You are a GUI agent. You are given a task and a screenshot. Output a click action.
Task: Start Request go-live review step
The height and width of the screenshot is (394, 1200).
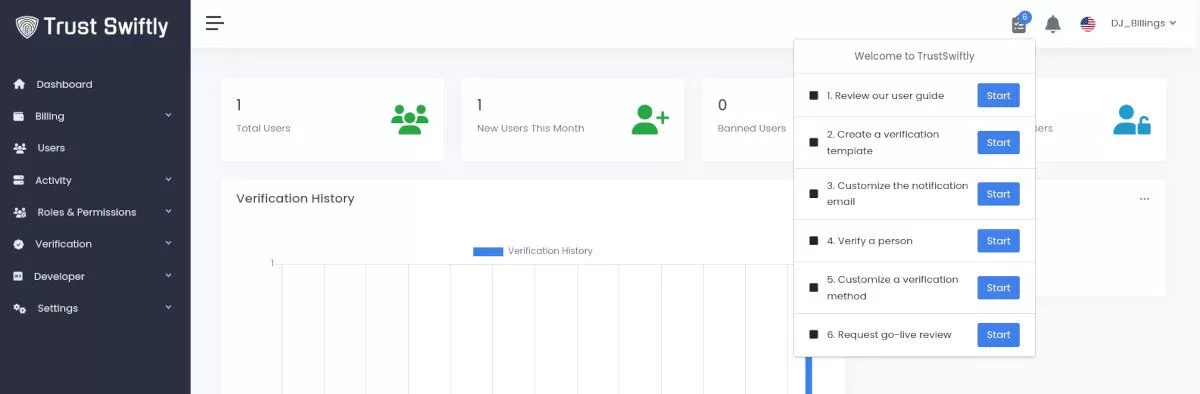[x=998, y=334]
